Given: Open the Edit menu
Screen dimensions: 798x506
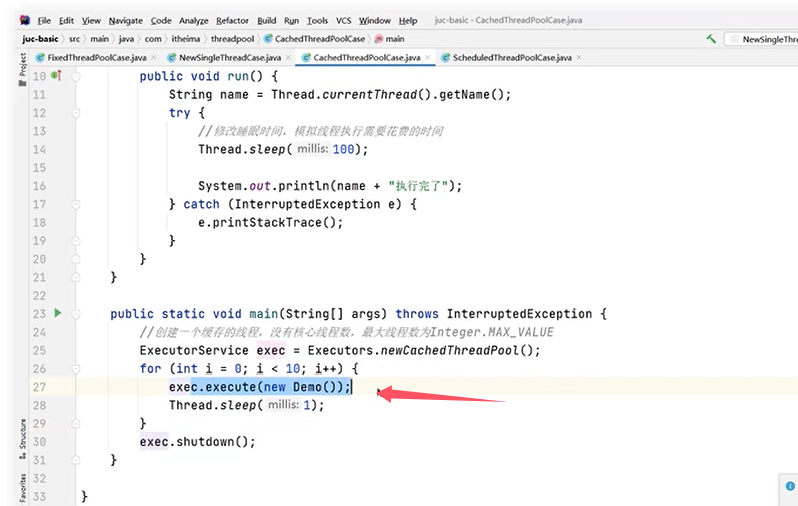Looking at the screenshot, I should coord(66,20).
